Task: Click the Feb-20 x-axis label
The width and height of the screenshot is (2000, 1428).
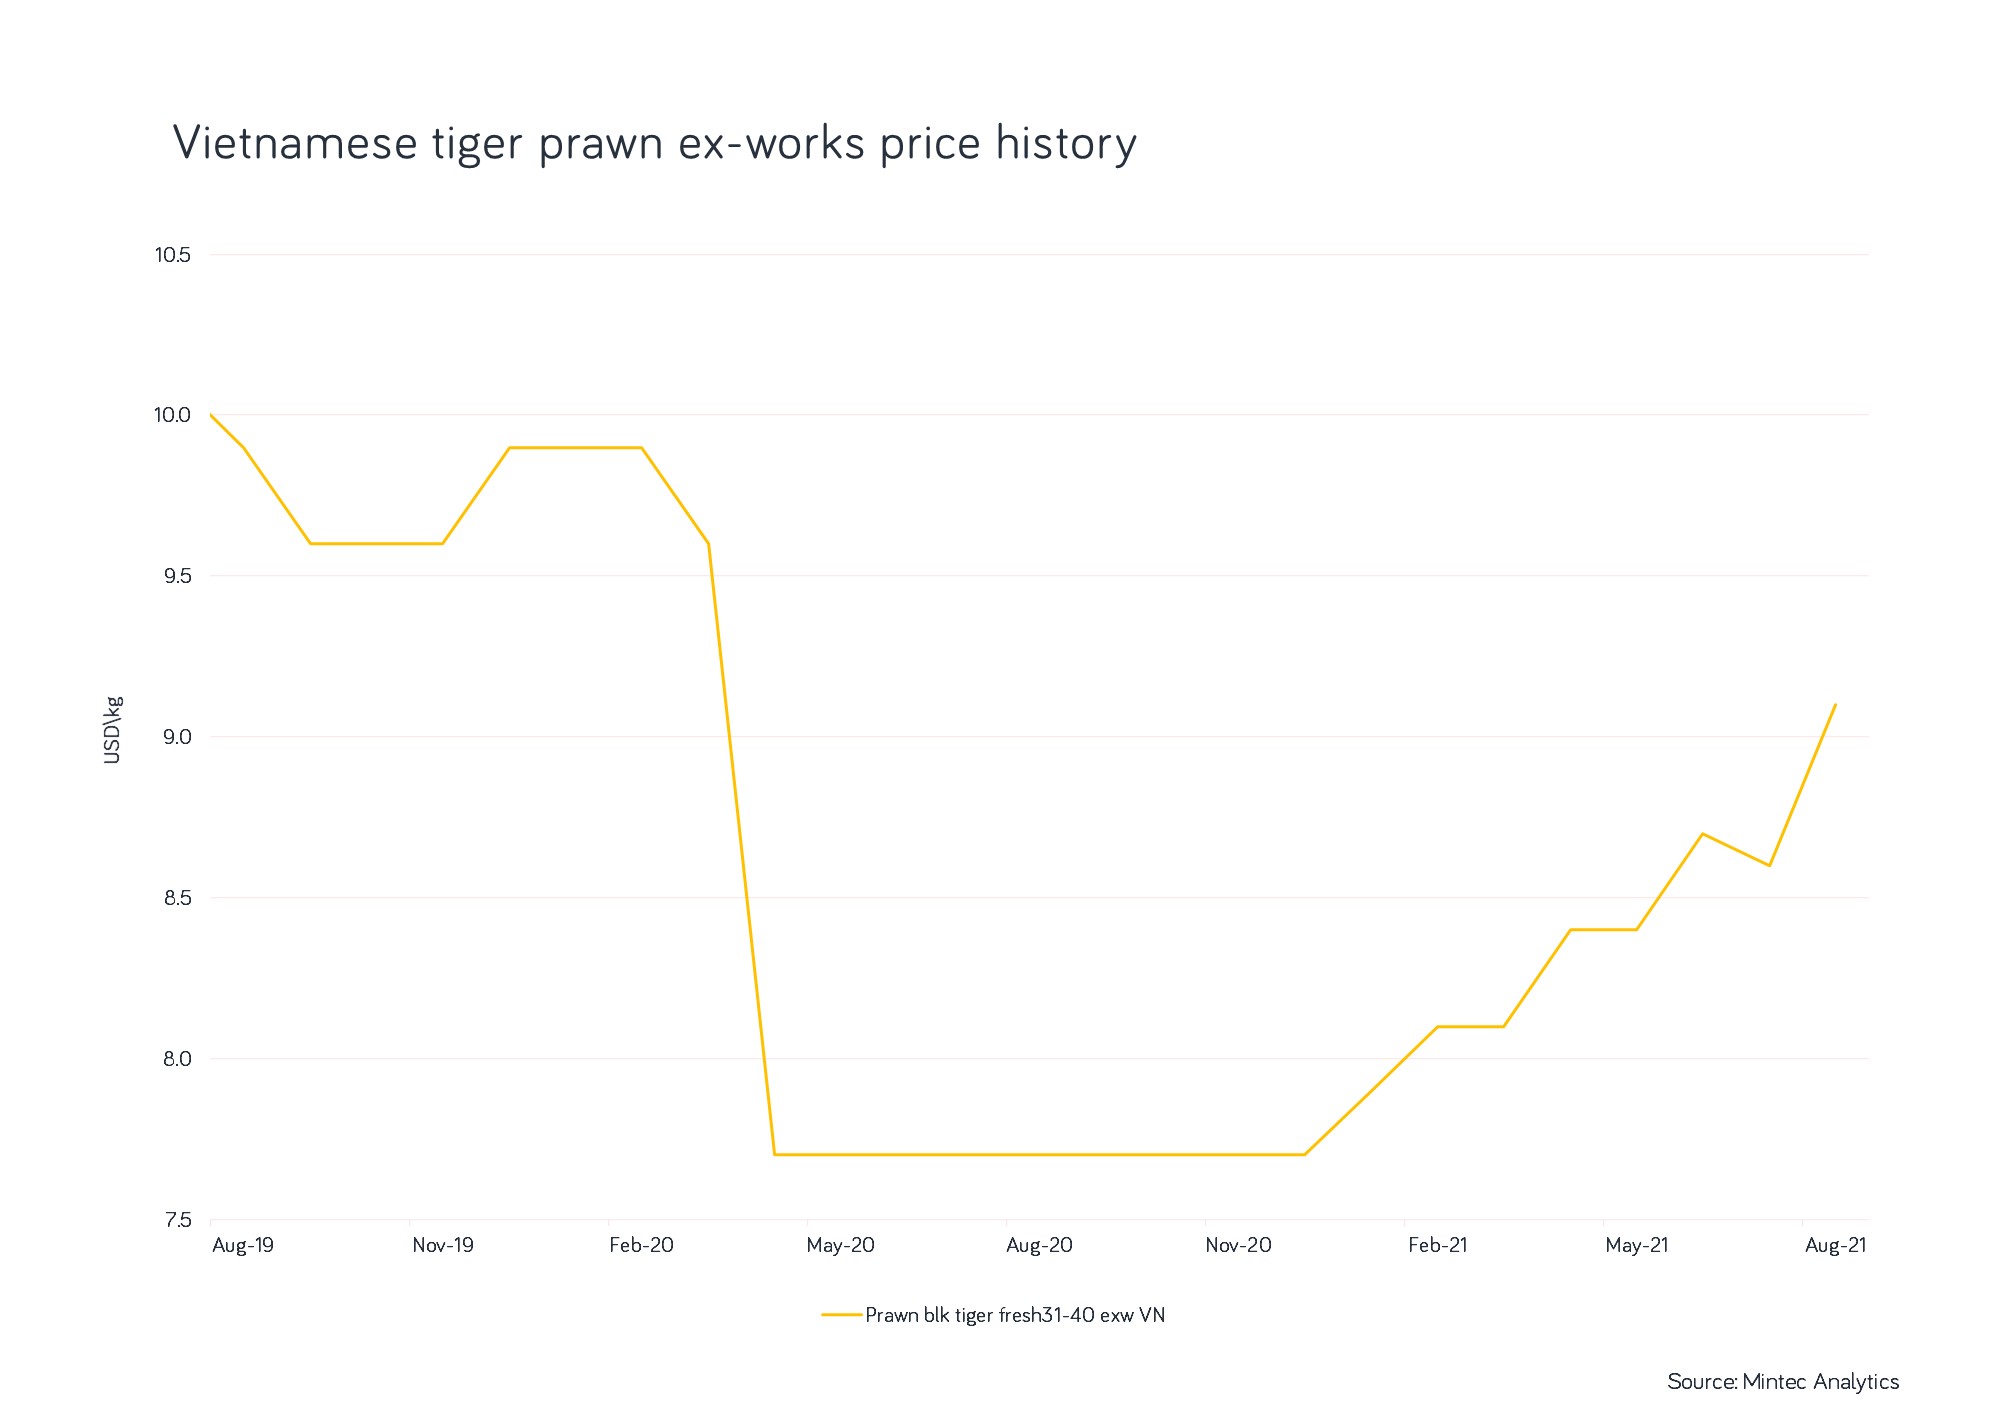Action: pos(642,1245)
